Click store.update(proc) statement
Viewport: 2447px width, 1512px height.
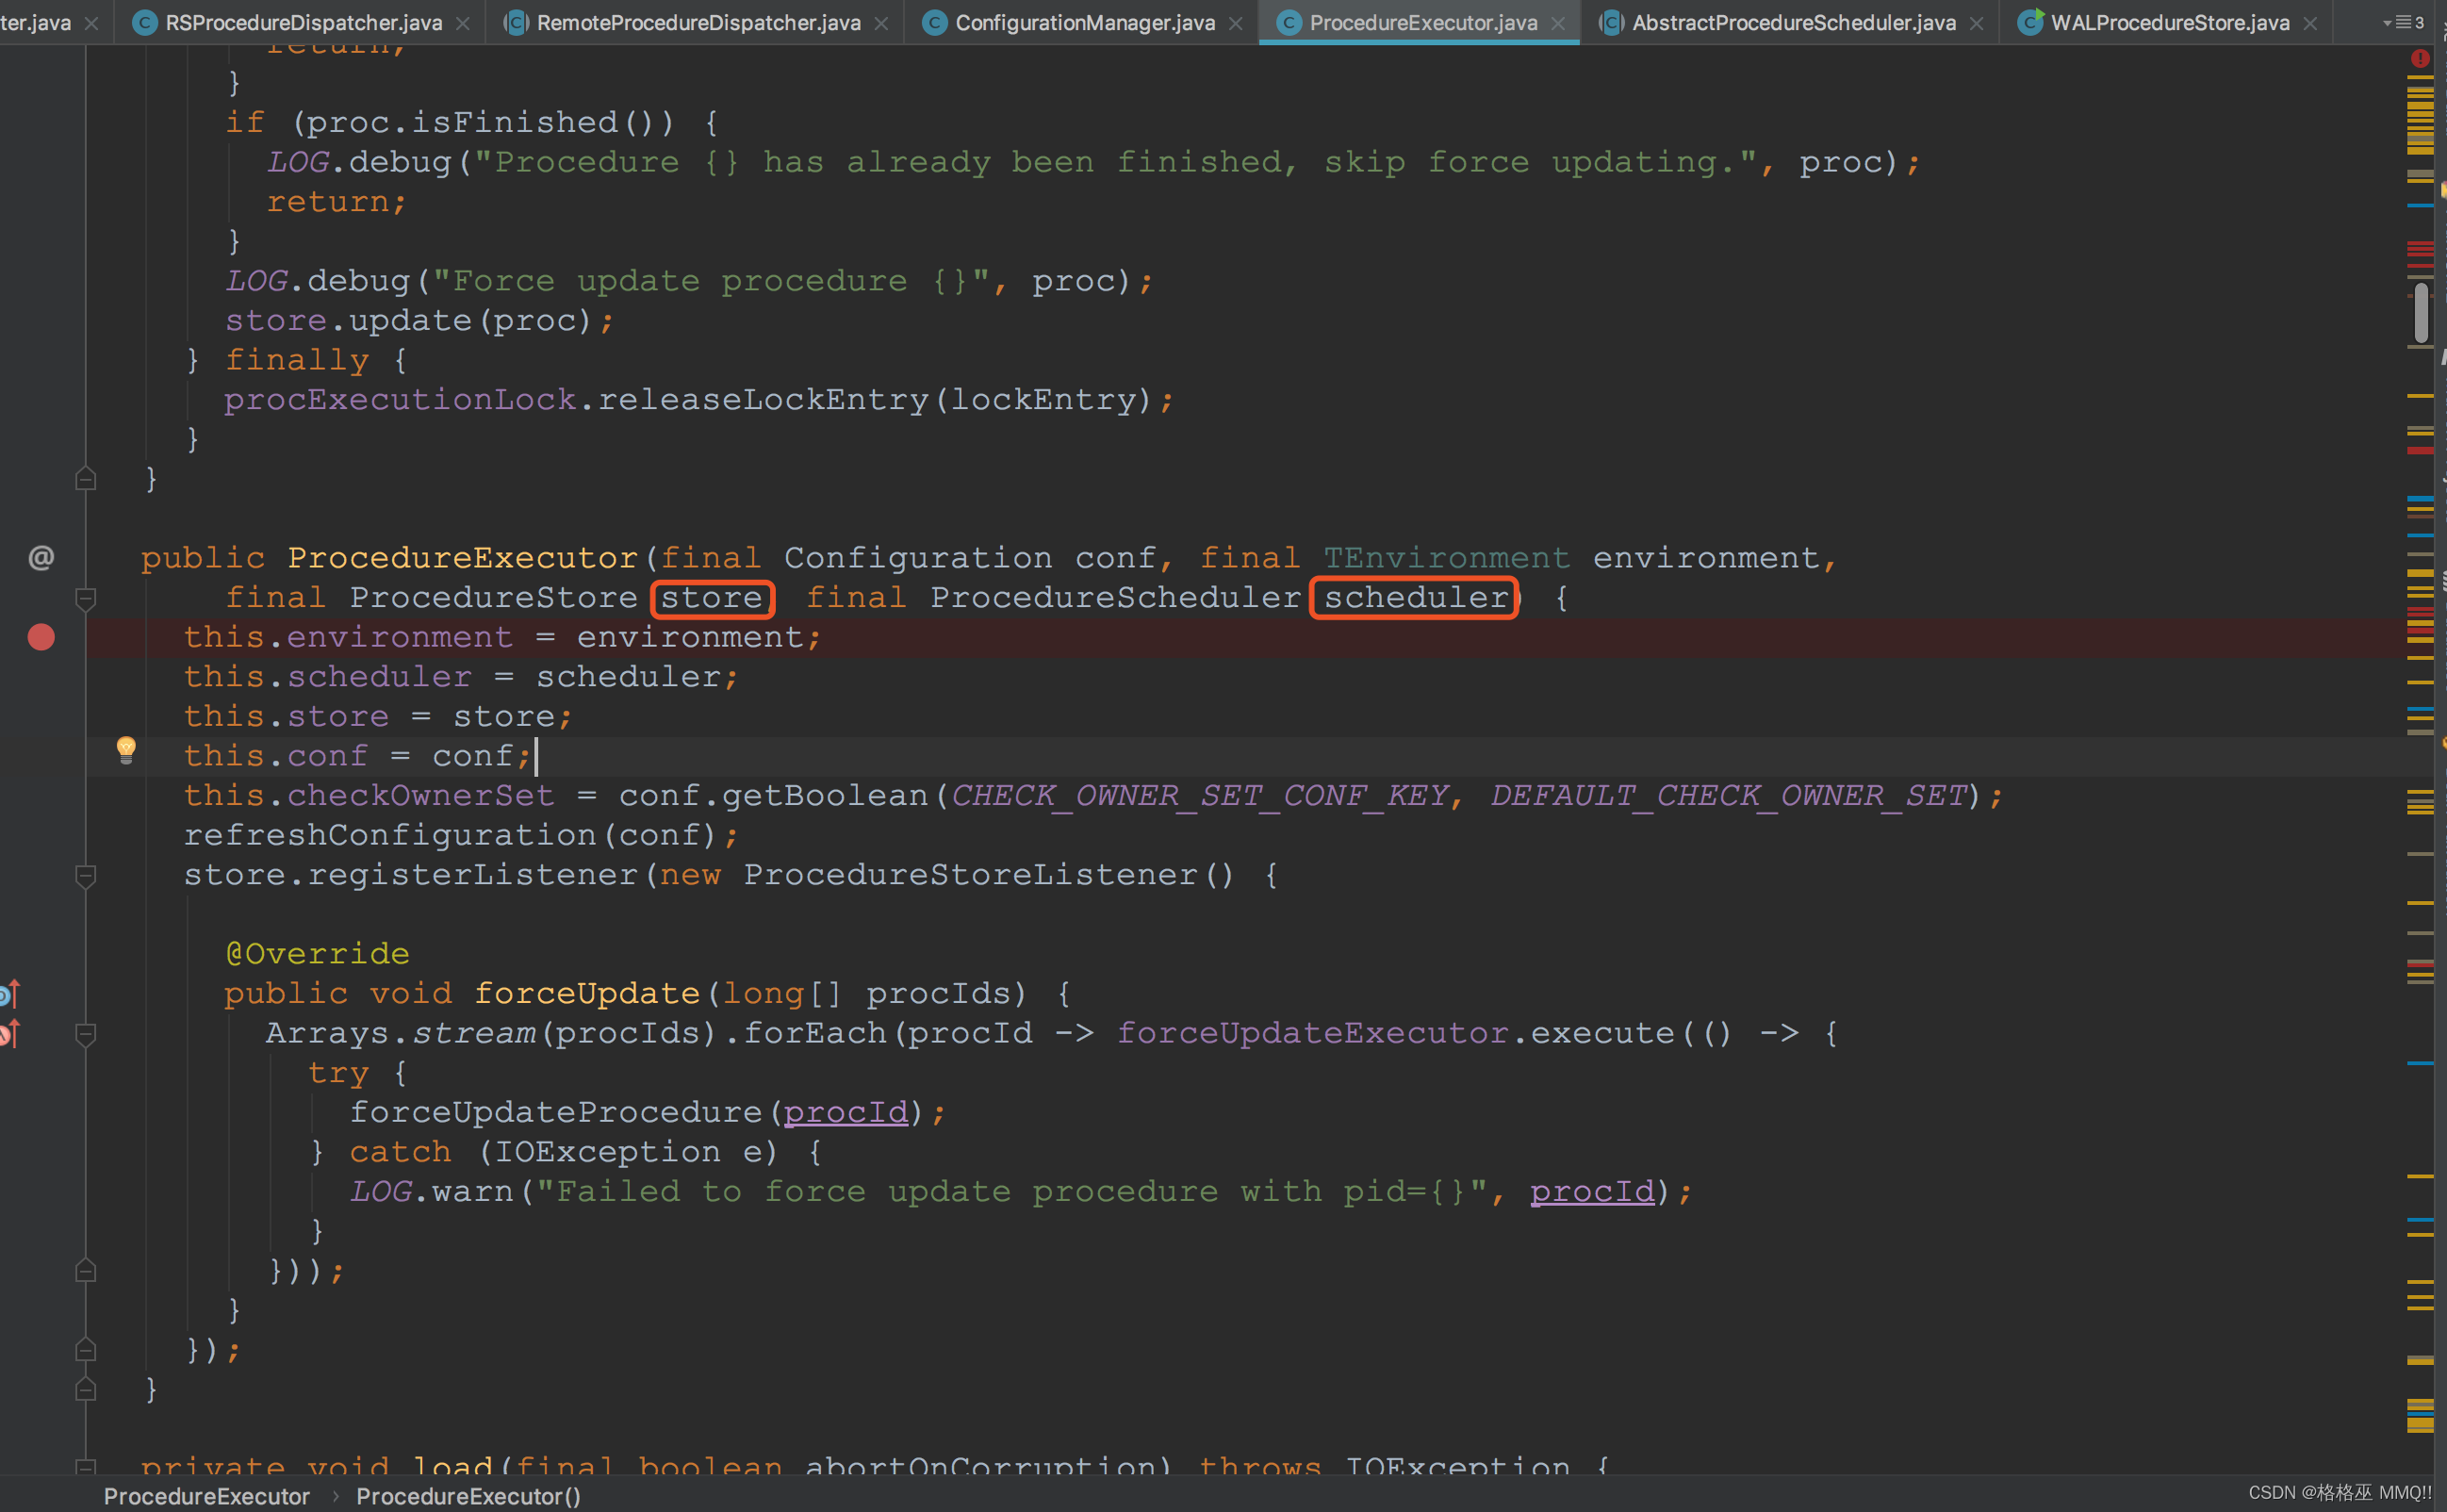[419, 320]
